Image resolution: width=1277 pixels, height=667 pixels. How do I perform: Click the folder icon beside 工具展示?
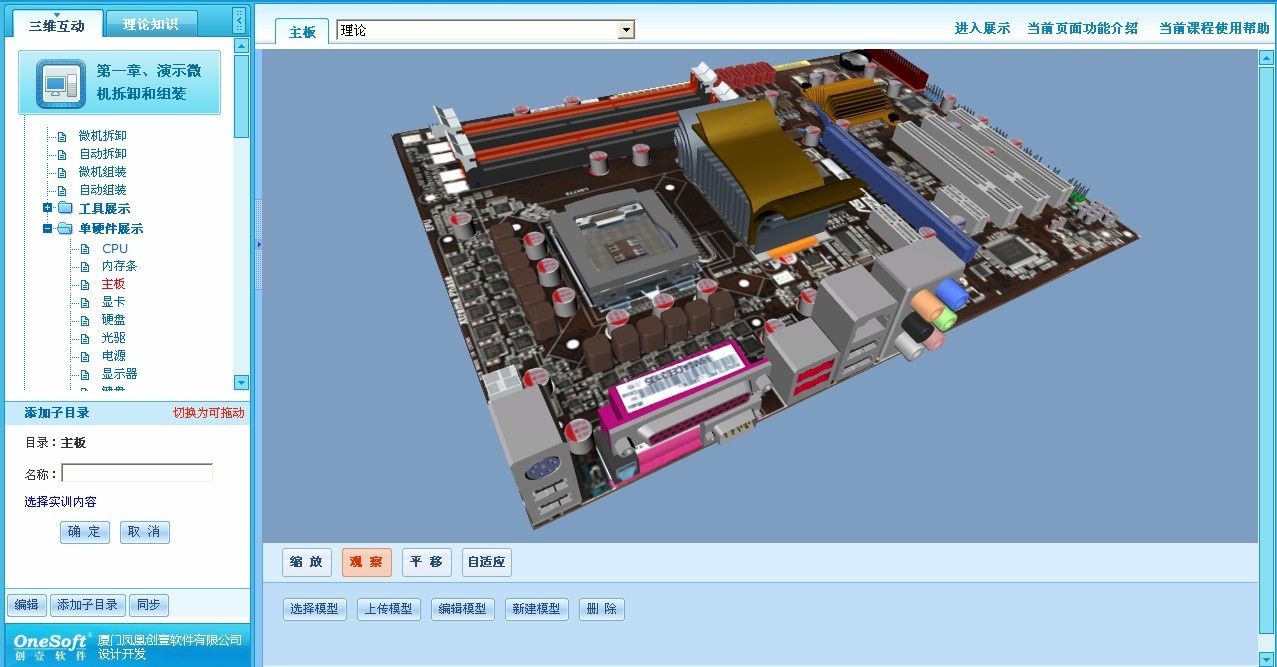(x=65, y=208)
